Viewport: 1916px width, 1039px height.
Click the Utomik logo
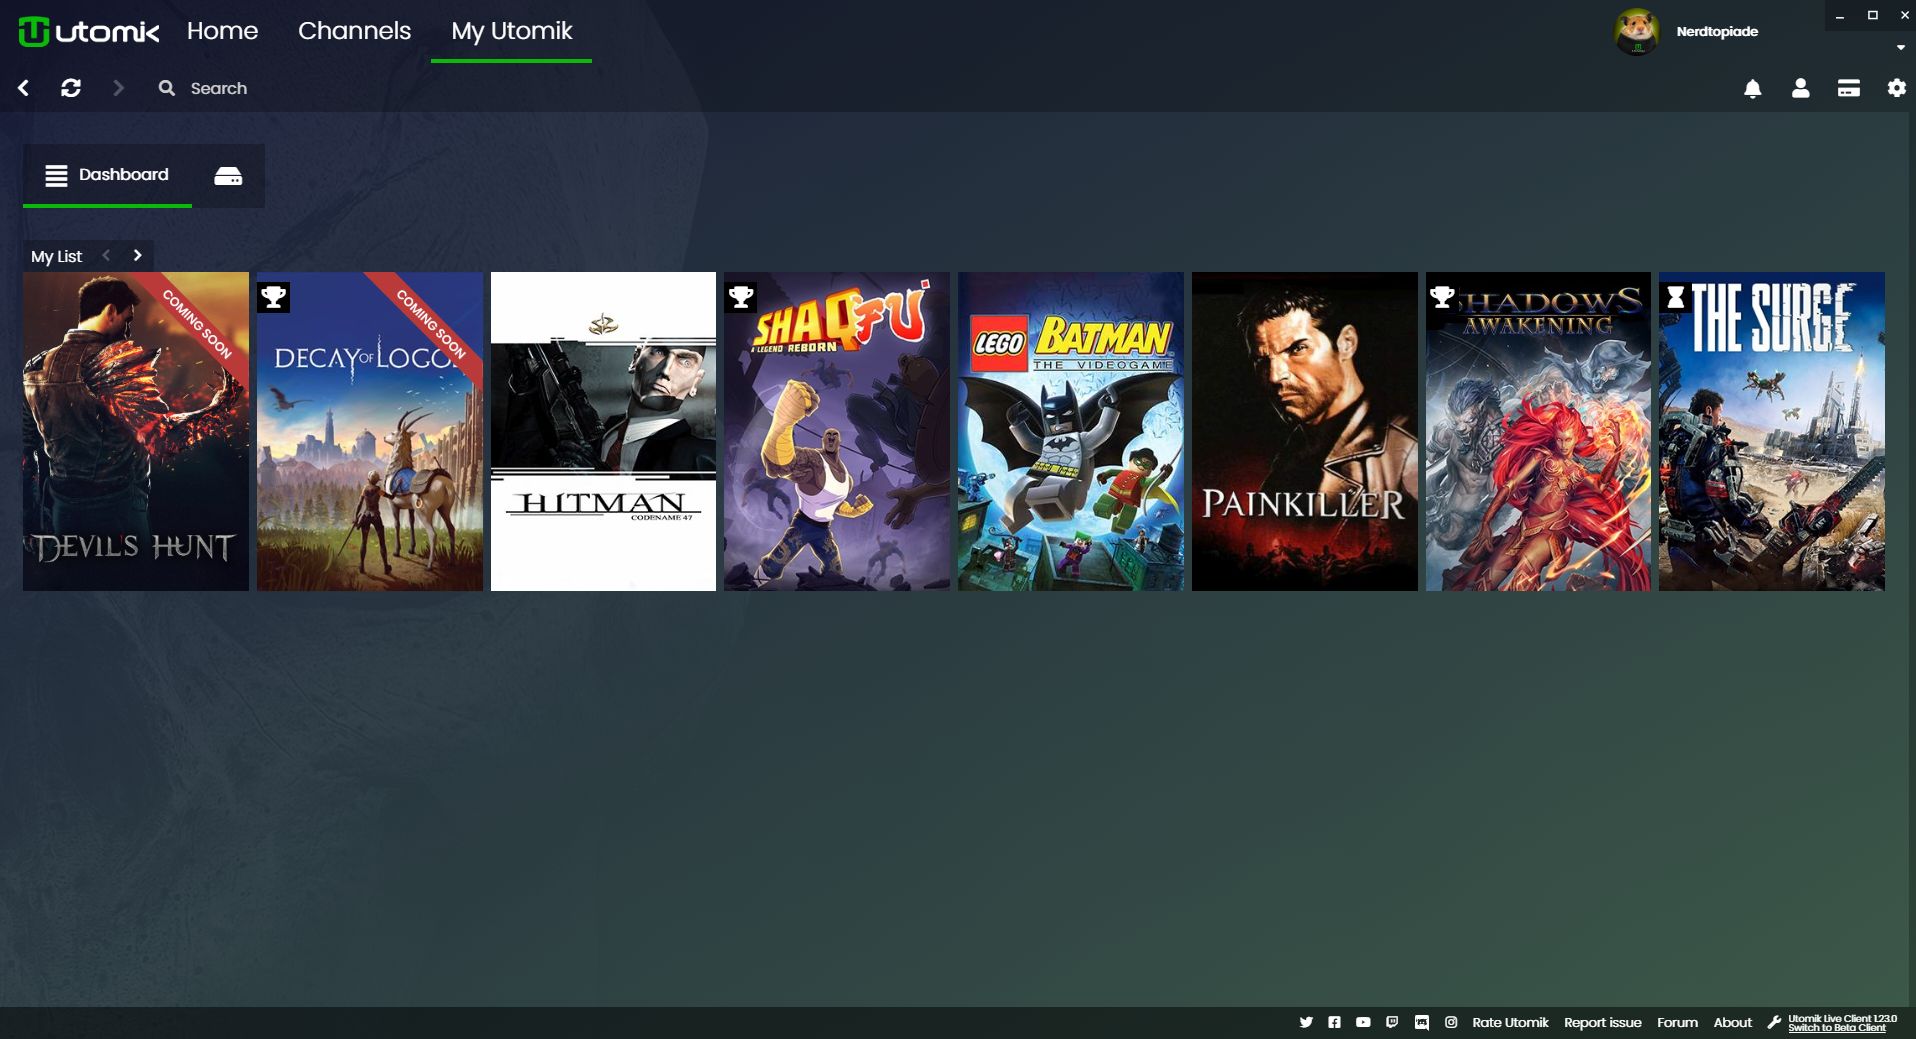(x=89, y=32)
